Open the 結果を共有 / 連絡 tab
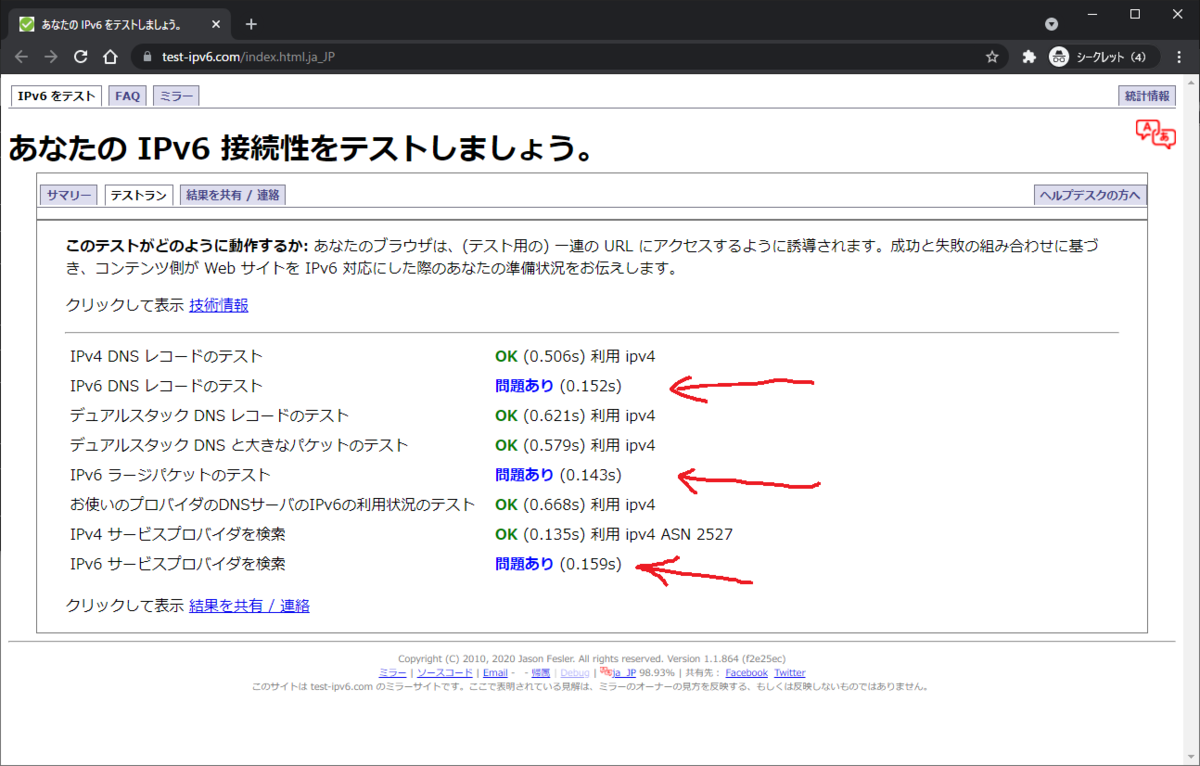 tap(233, 195)
